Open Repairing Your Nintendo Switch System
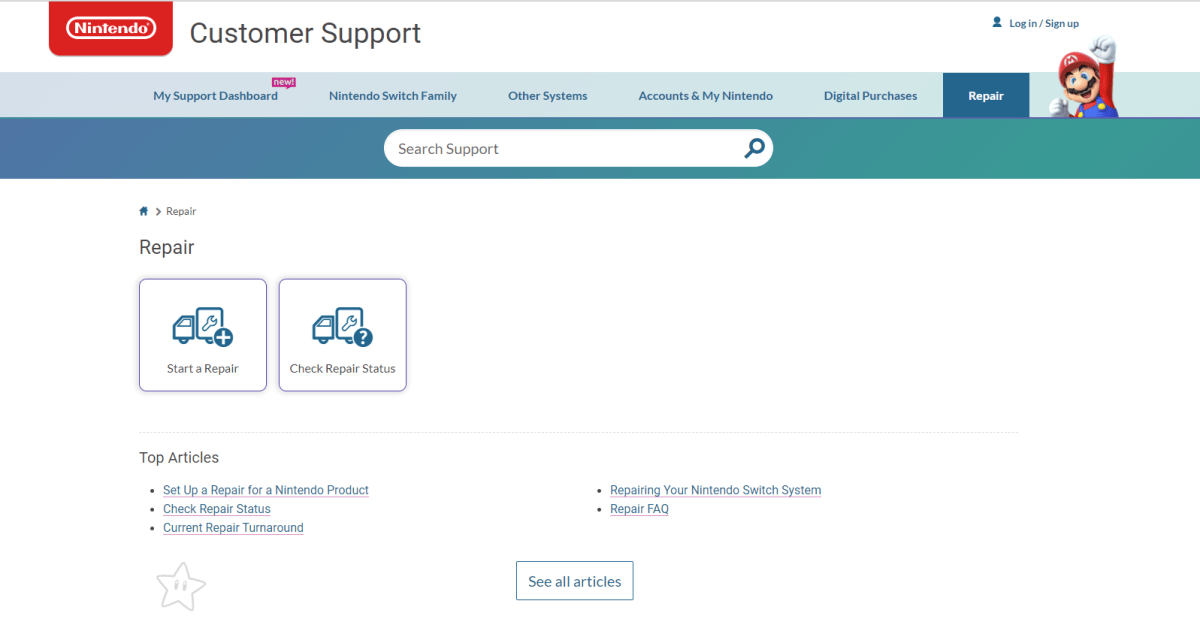The height and width of the screenshot is (622, 1200). pos(716,490)
